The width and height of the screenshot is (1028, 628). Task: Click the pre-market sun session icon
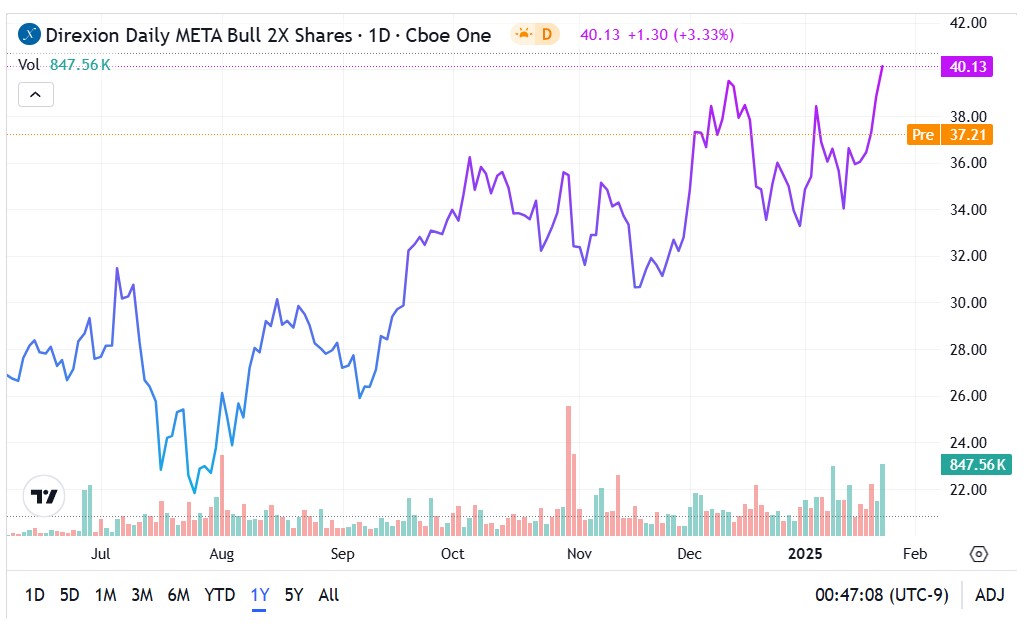[524, 35]
